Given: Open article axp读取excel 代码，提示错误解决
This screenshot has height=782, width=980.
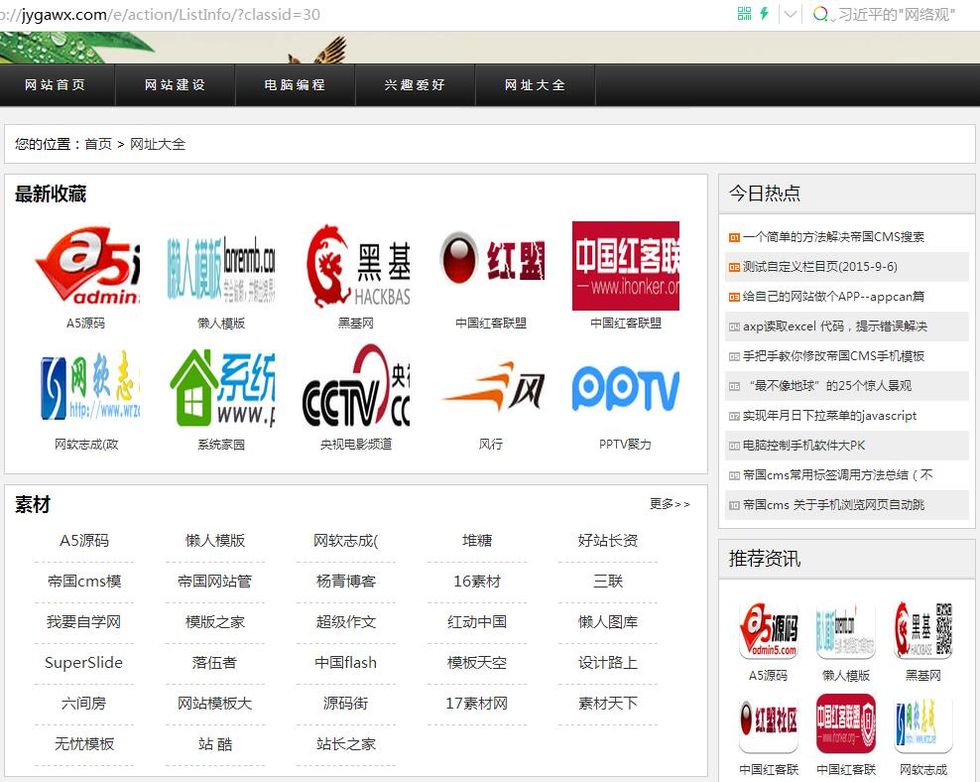Looking at the screenshot, I should 835,326.
